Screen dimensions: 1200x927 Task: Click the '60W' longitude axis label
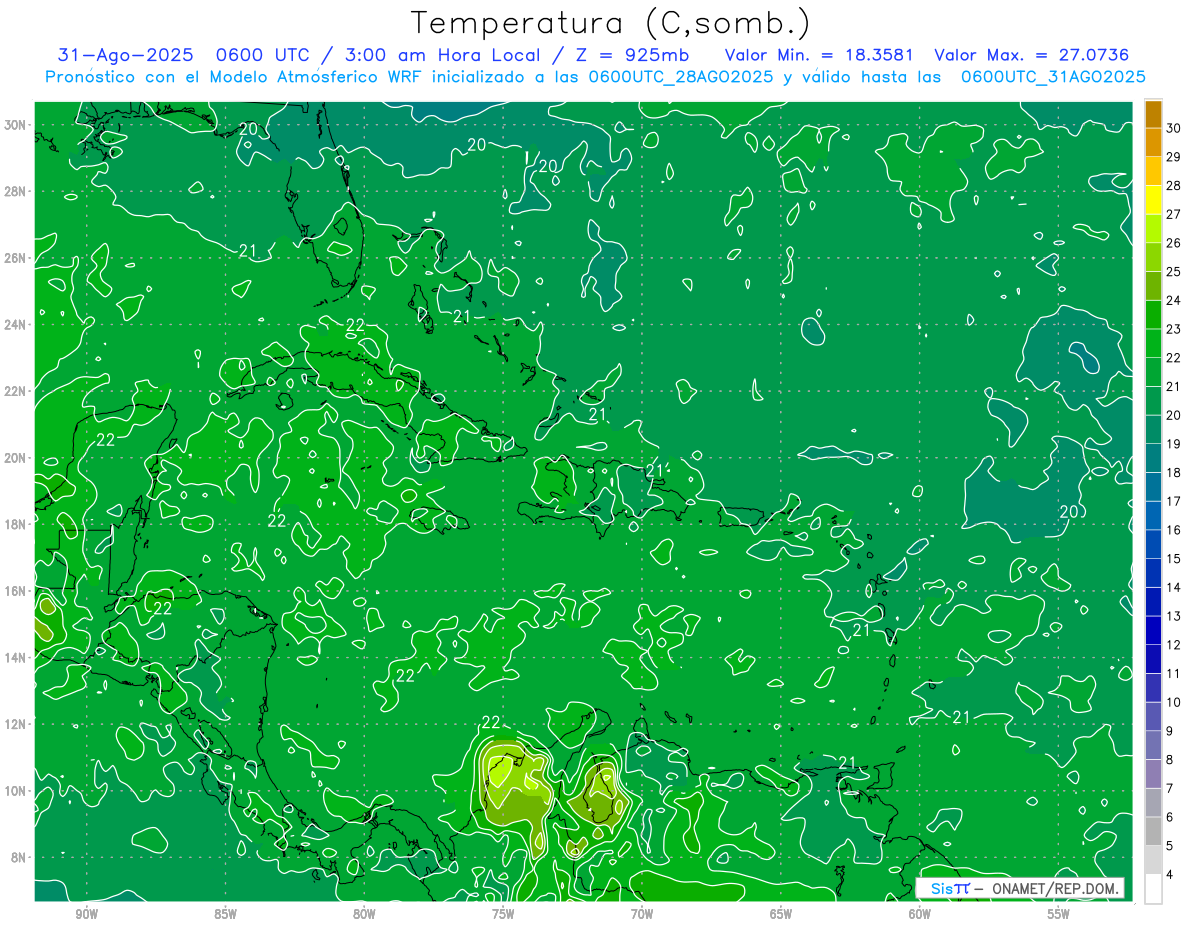(x=919, y=914)
